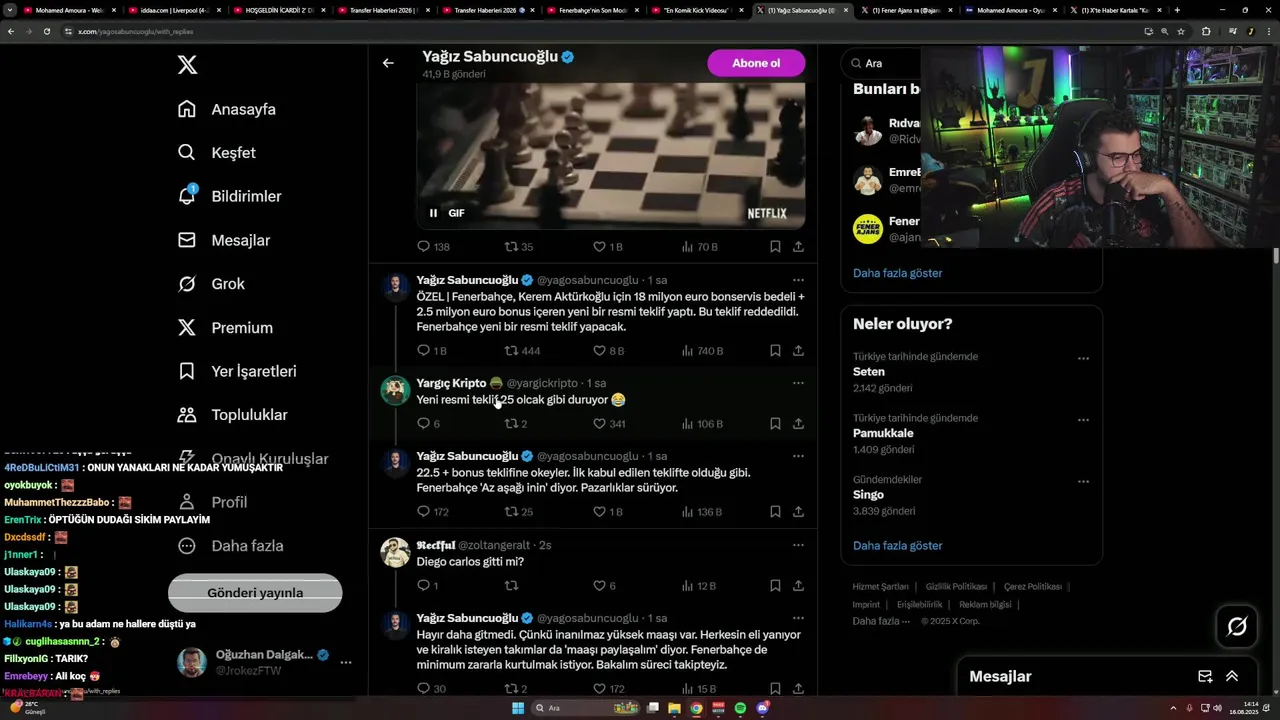The width and height of the screenshot is (1280, 720).
Task: Reply to the 22.5 + bonus post (172)
Action: [x=432, y=512]
